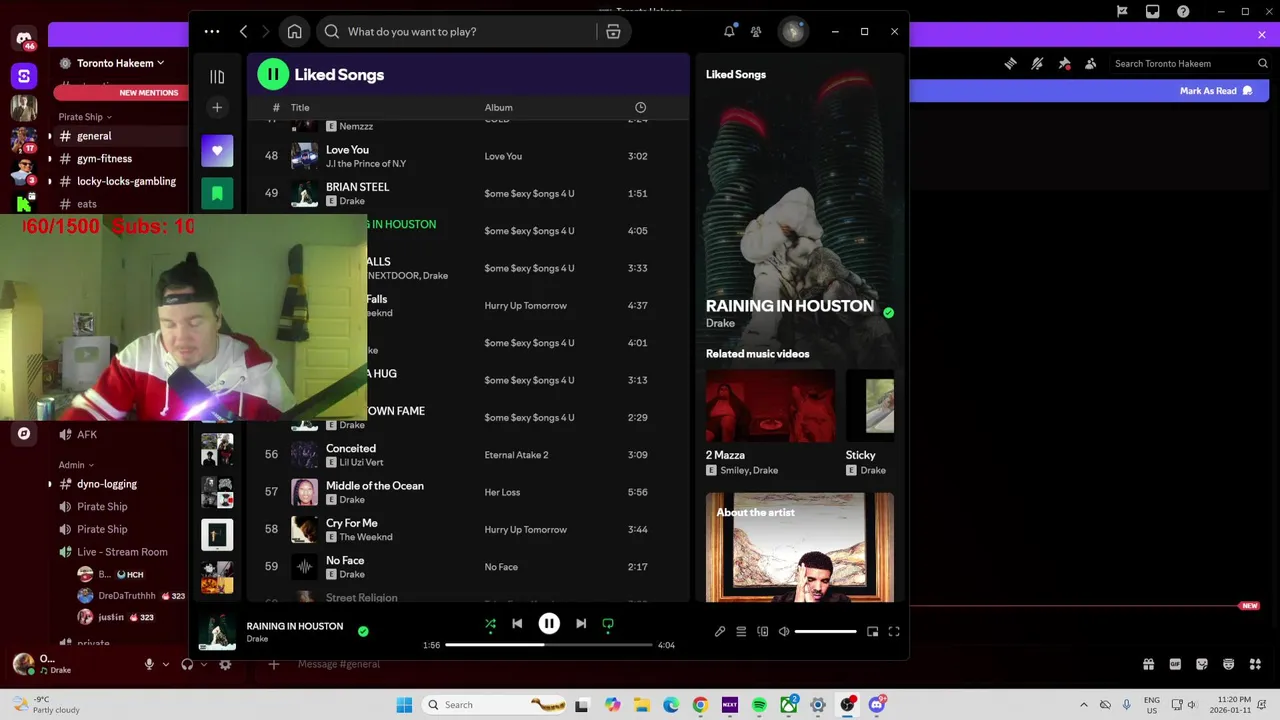Enter Spotify full screen mode
Image resolution: width=1280 pixels, height=720 pixels.
pyautogui.click(x=894, y=632)
